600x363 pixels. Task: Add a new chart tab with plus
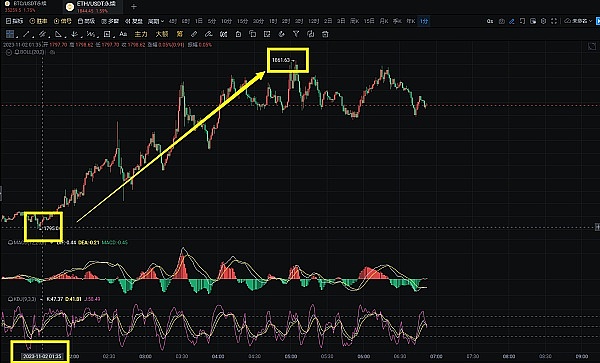134,7
